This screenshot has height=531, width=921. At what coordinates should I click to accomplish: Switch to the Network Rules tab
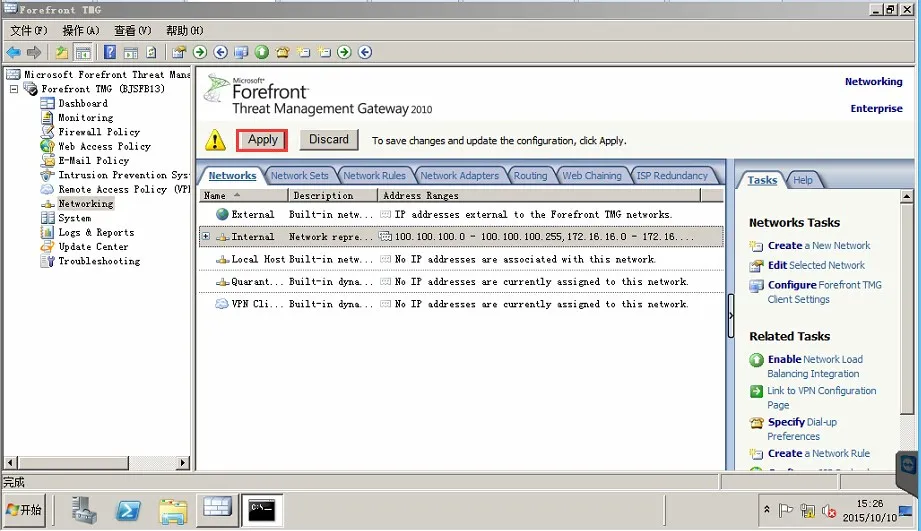(374, 176)
